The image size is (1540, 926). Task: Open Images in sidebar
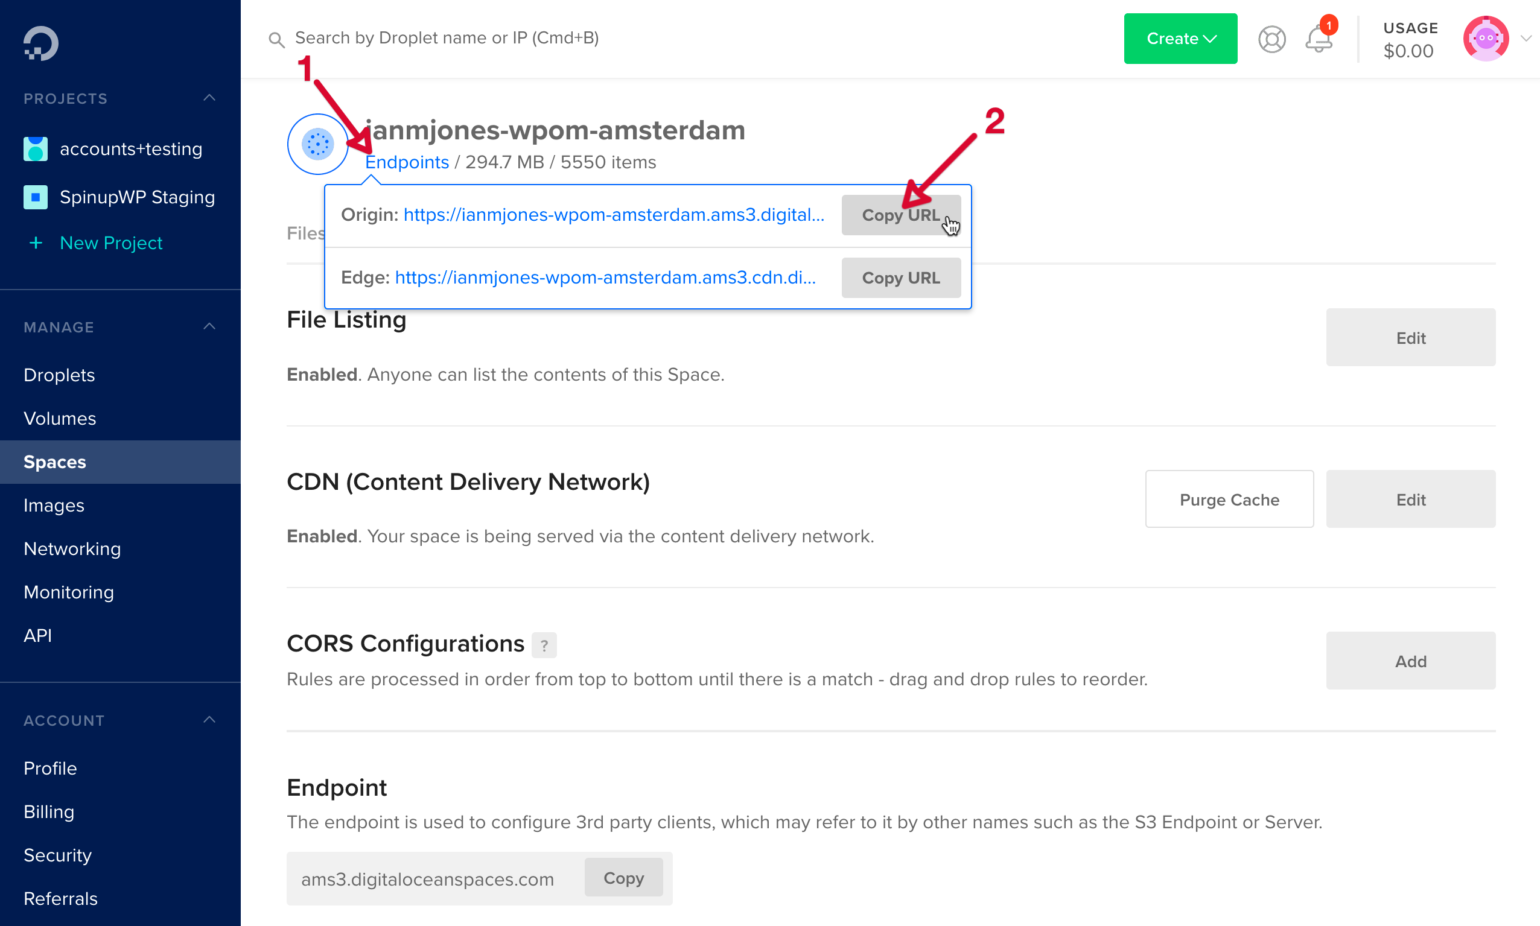click(x=54, y=506)
